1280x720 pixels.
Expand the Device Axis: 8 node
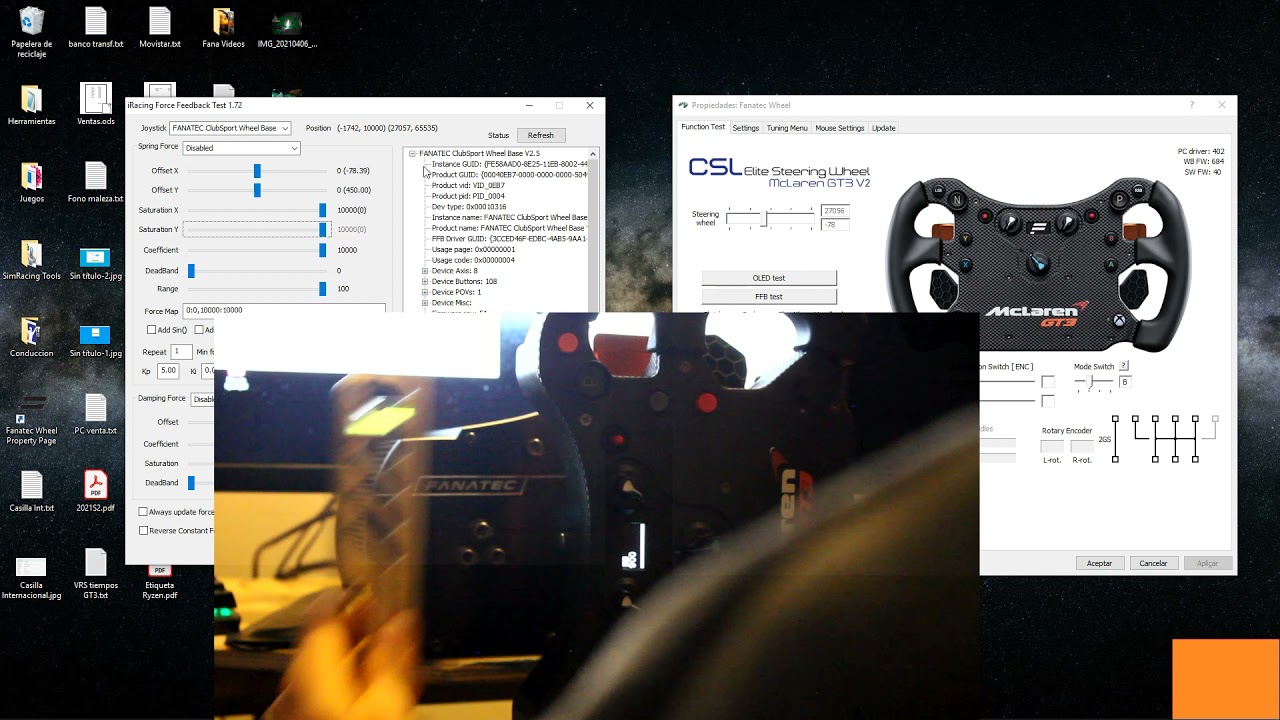pos(425,271)
